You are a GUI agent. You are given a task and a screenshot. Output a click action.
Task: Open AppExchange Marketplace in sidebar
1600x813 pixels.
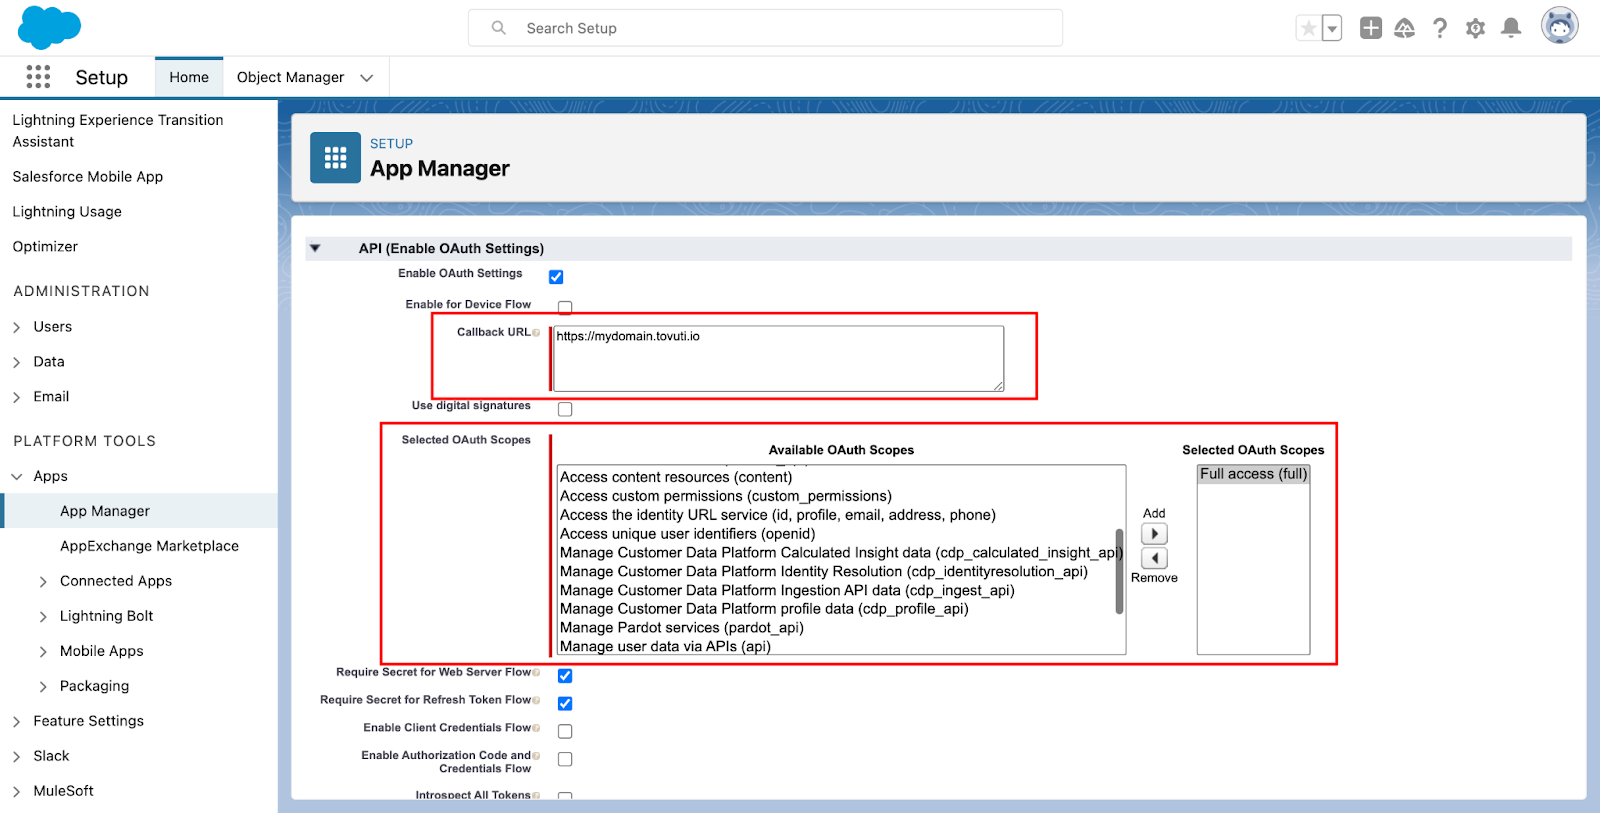point(149,546)
